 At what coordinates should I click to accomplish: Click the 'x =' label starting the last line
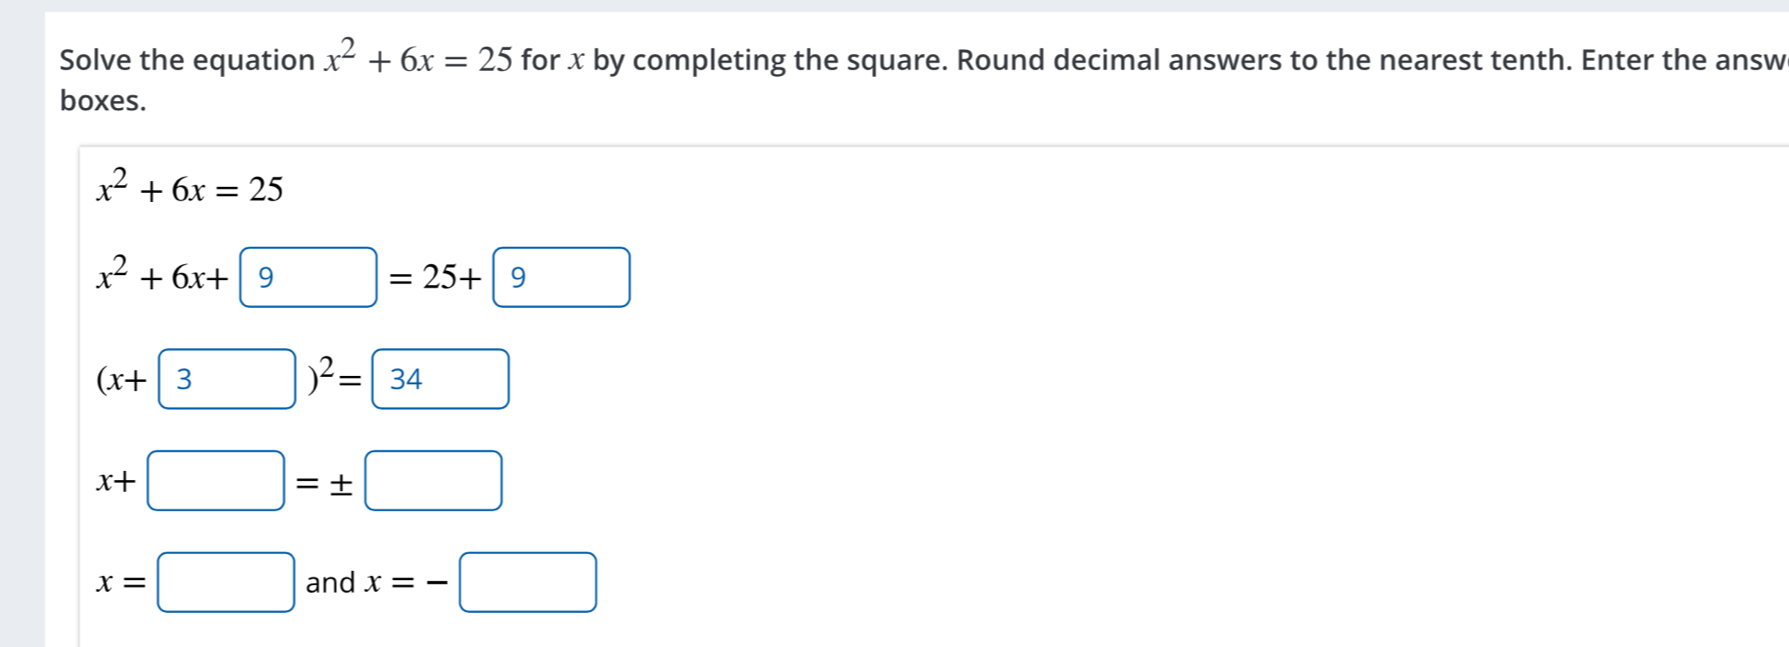click(x=121, y=582)
